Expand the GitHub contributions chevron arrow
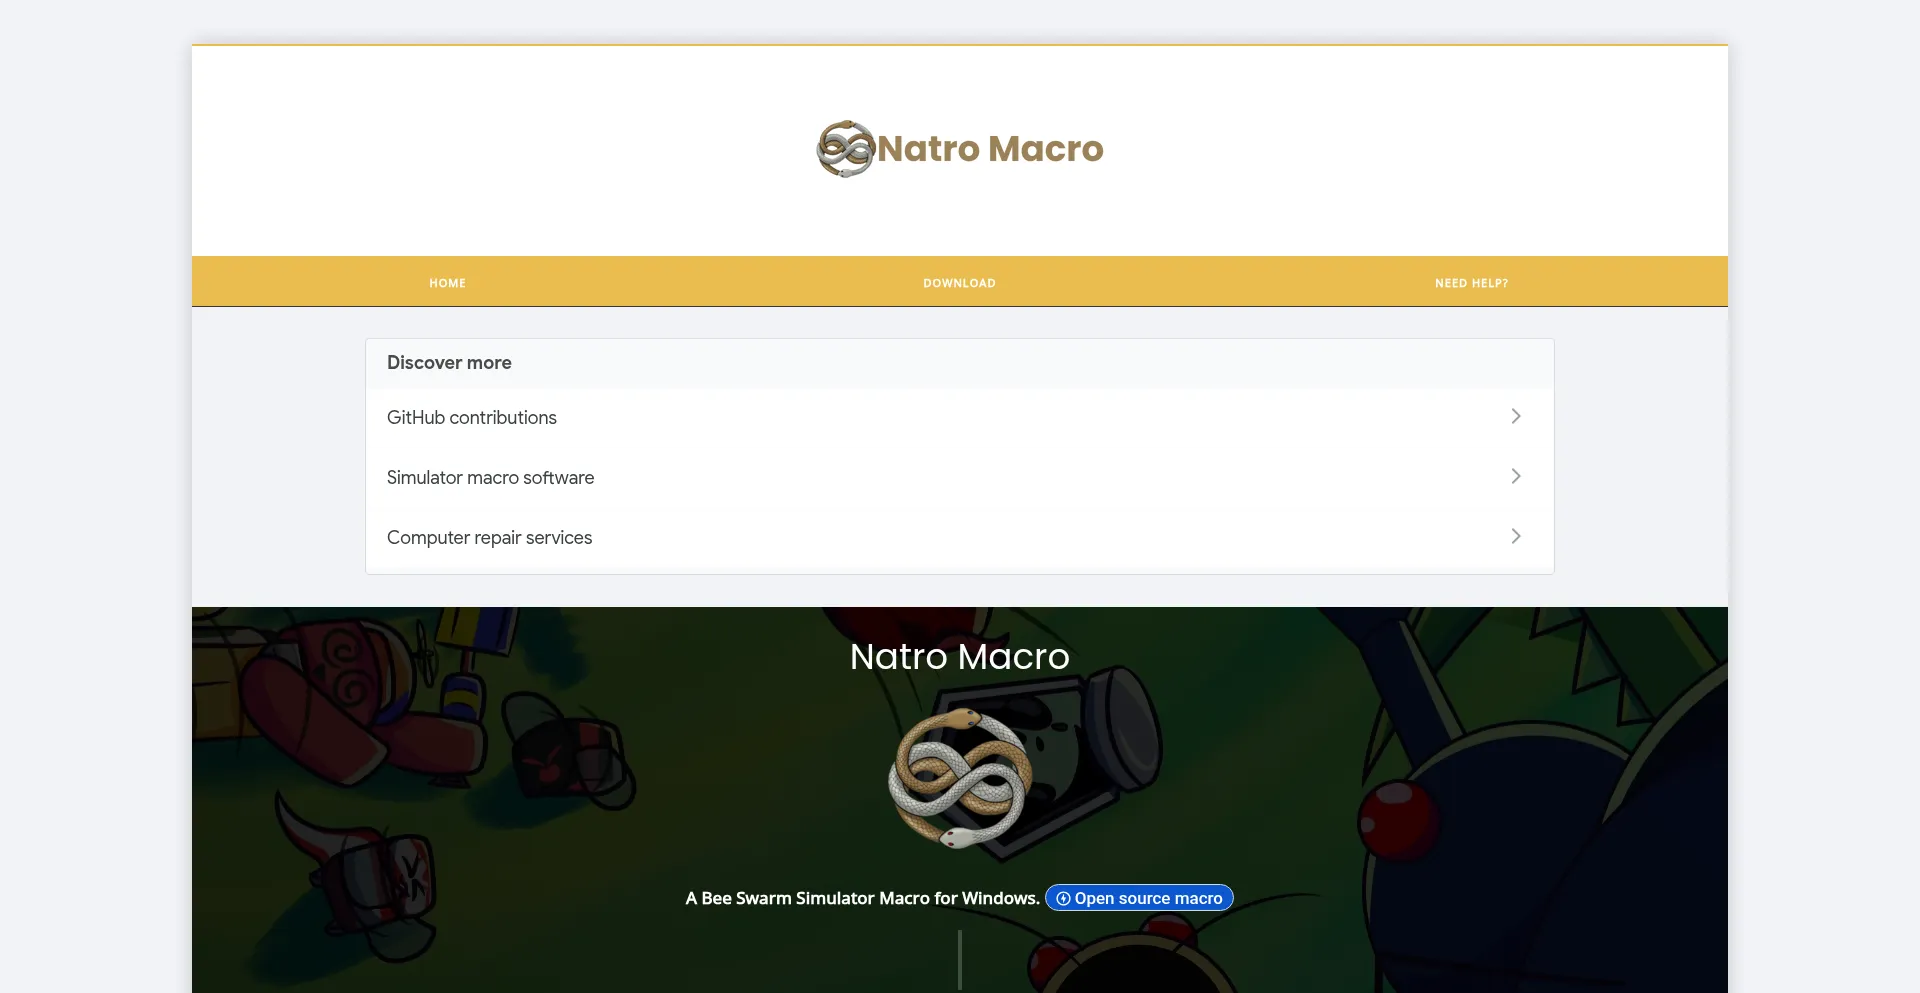The image size is (1920, 993). tap(1516, 416)
